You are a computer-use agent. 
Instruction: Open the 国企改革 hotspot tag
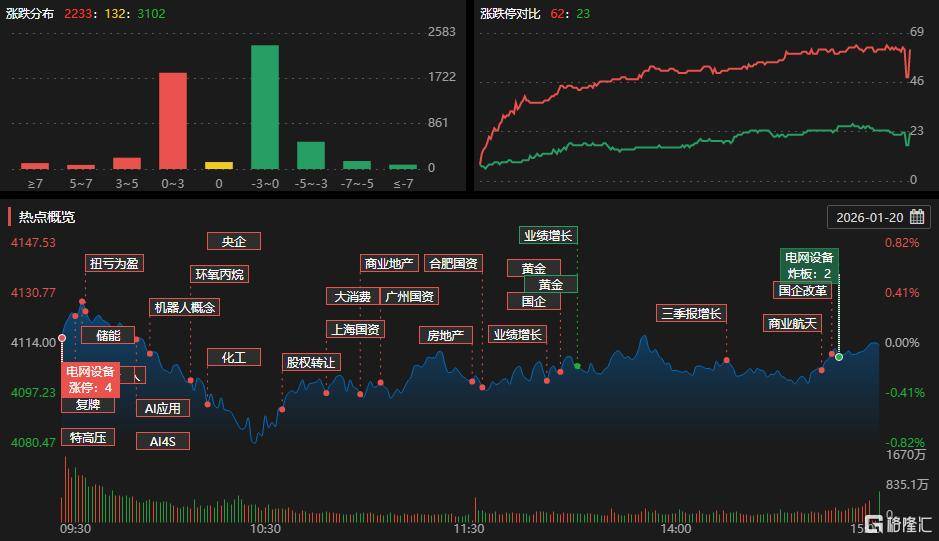click(802, 290)
